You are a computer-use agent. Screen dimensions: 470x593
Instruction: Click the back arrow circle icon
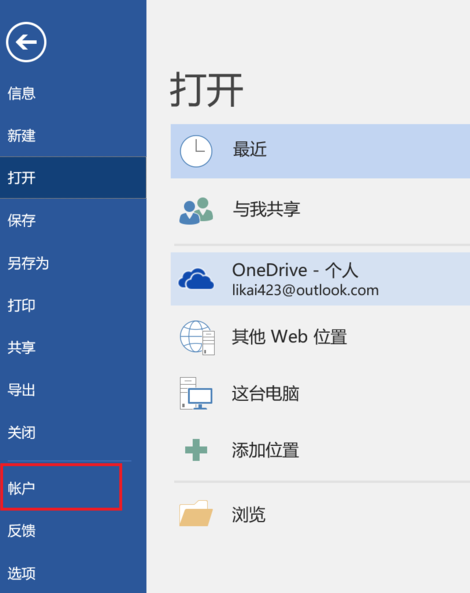pos(26,42)
